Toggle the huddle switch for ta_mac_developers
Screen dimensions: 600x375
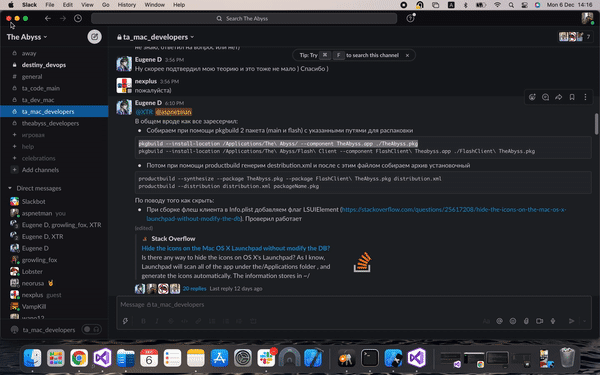(91, 329)
